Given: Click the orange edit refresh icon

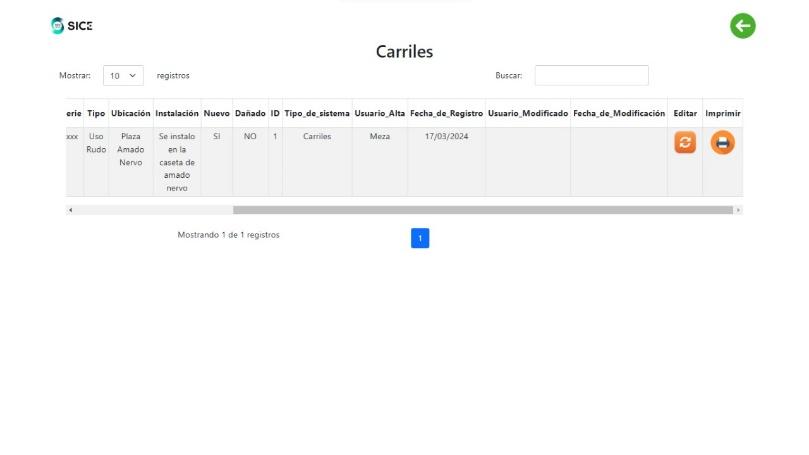Looking at the screenshot, I should (x=685, y=142).
